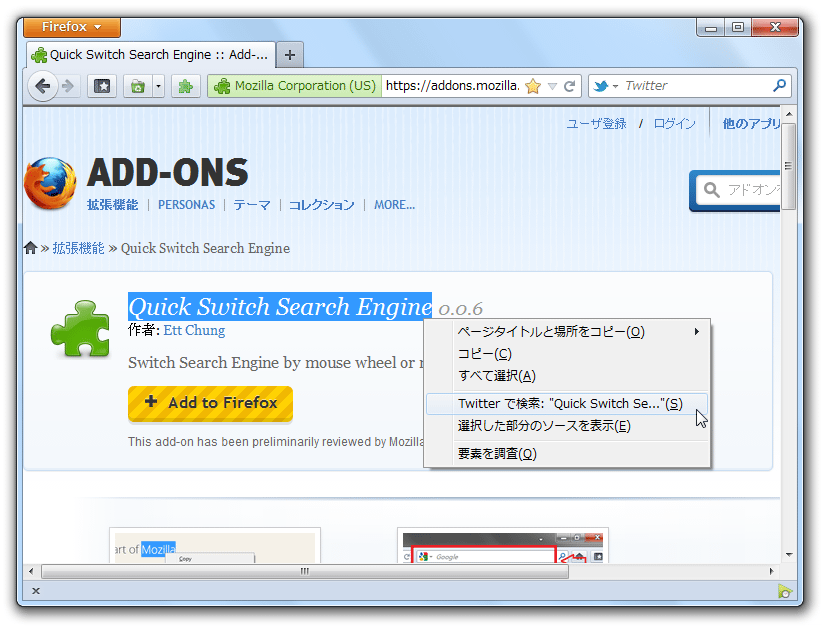The height and width of the screenshot is (628, 825).
Task: Expand ページタイトルと場所をコピー submenu
Action: point(567,331)
